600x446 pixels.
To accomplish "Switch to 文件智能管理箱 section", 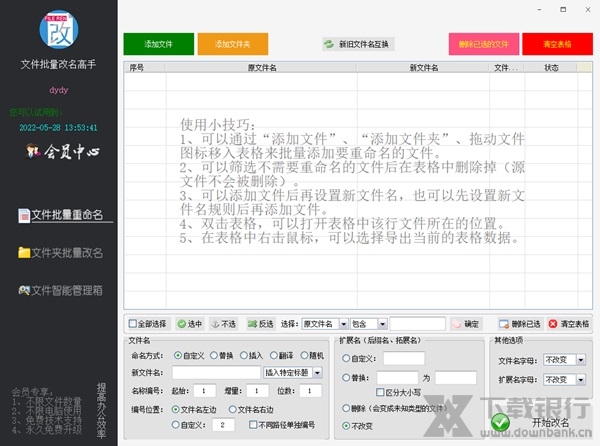I will point(61,290).
